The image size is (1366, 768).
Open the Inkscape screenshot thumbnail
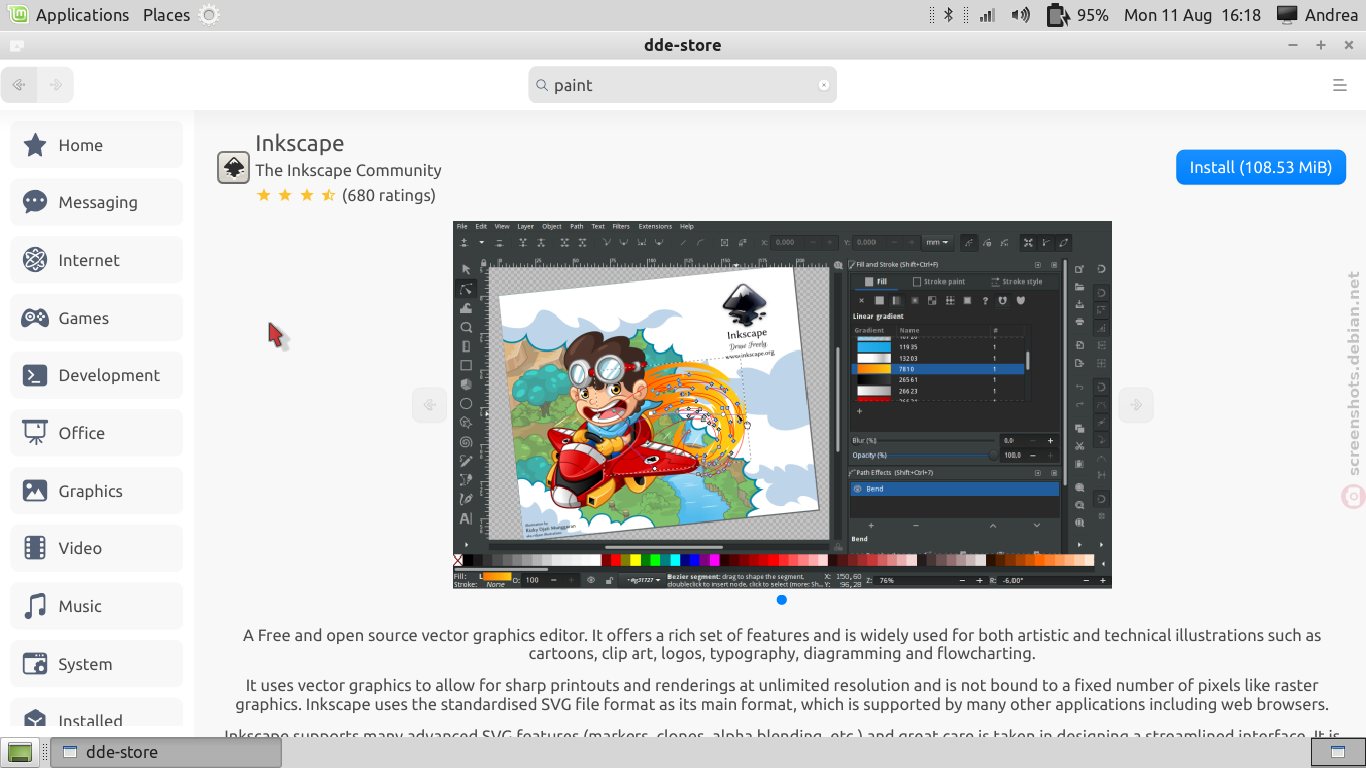(x=782, y=404)
